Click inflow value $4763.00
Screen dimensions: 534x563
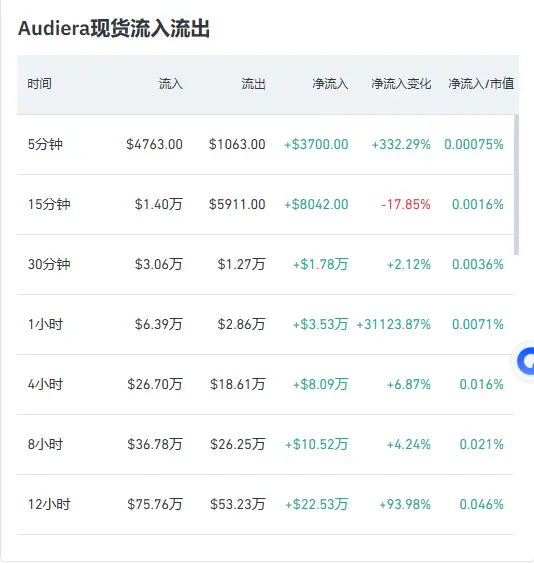154,144
